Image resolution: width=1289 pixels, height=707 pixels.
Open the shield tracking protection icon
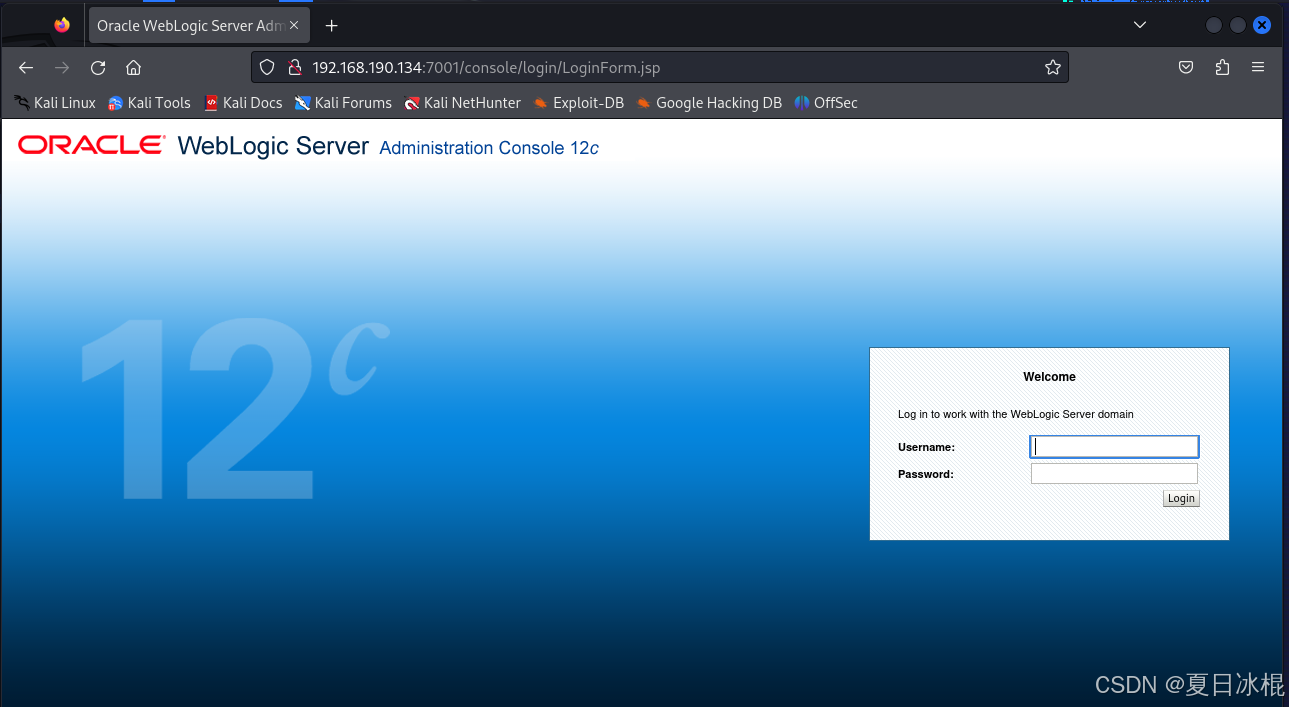[x=267, y=68]
